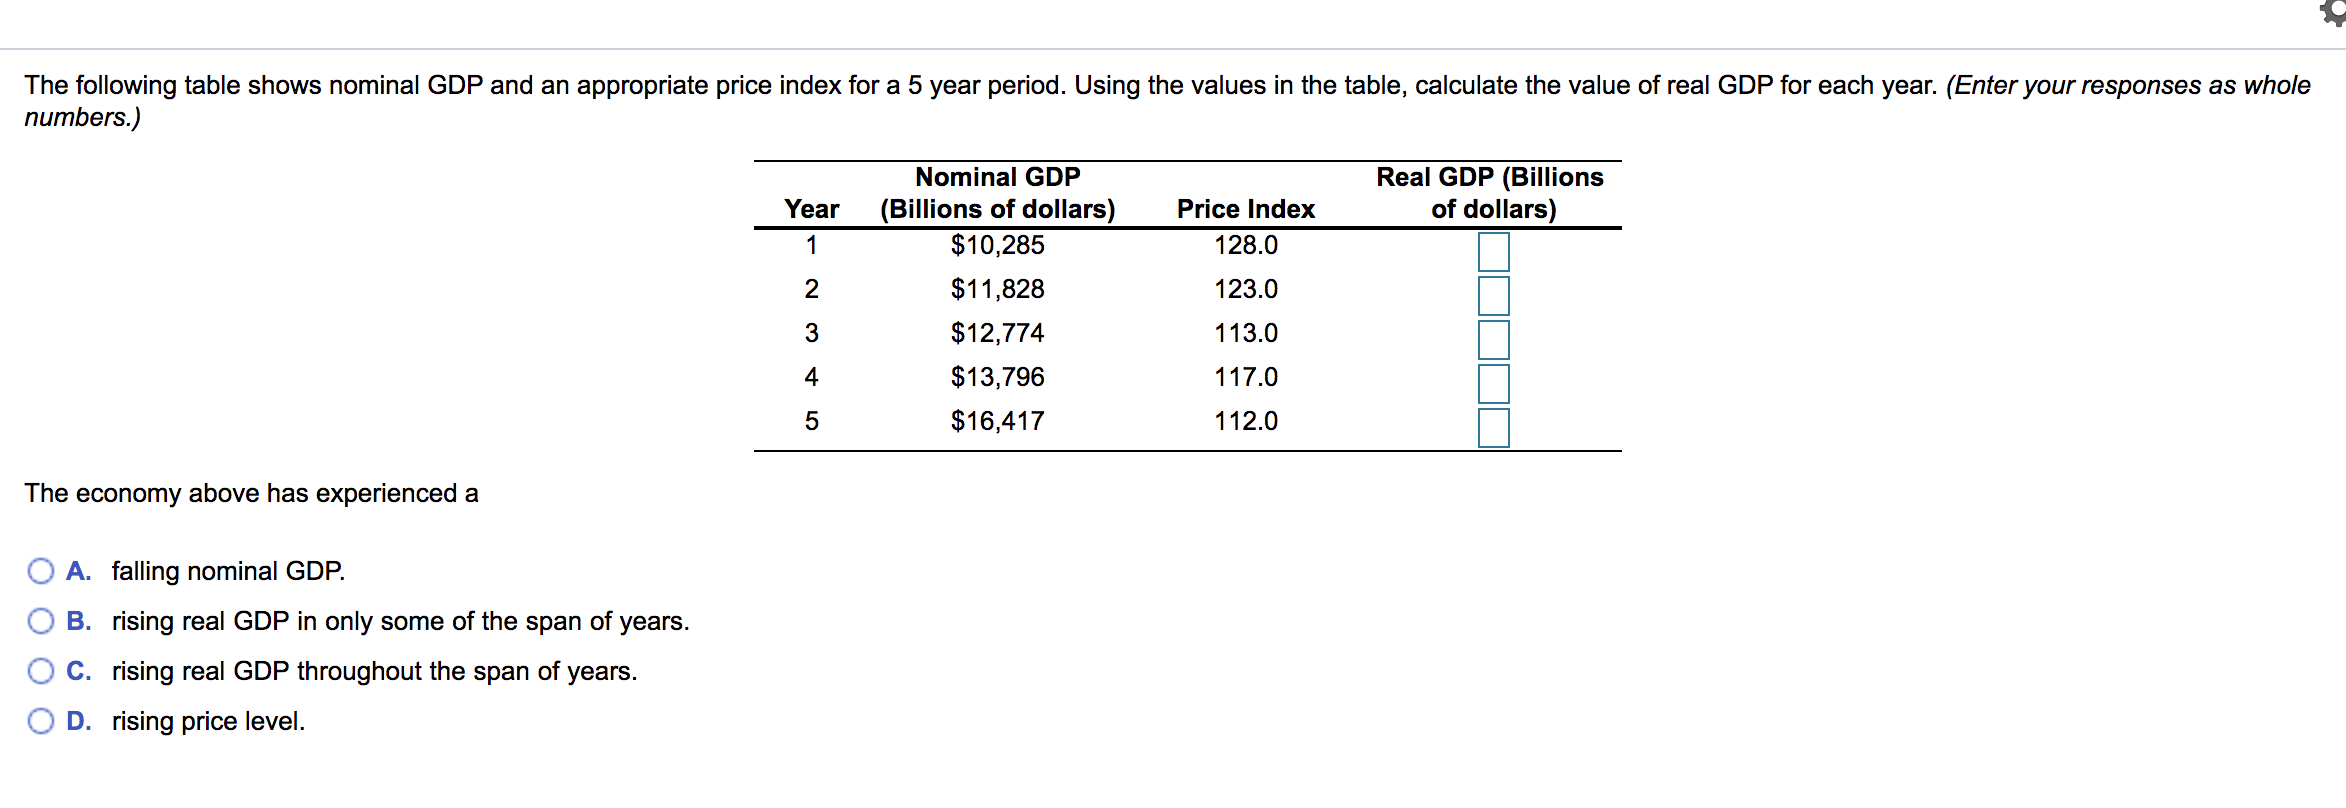Image resolution: width=2346 pixels, height=808 pixels.
Task: Click the 'Nominal GDP' column header
Action: (x=996, y=177)
